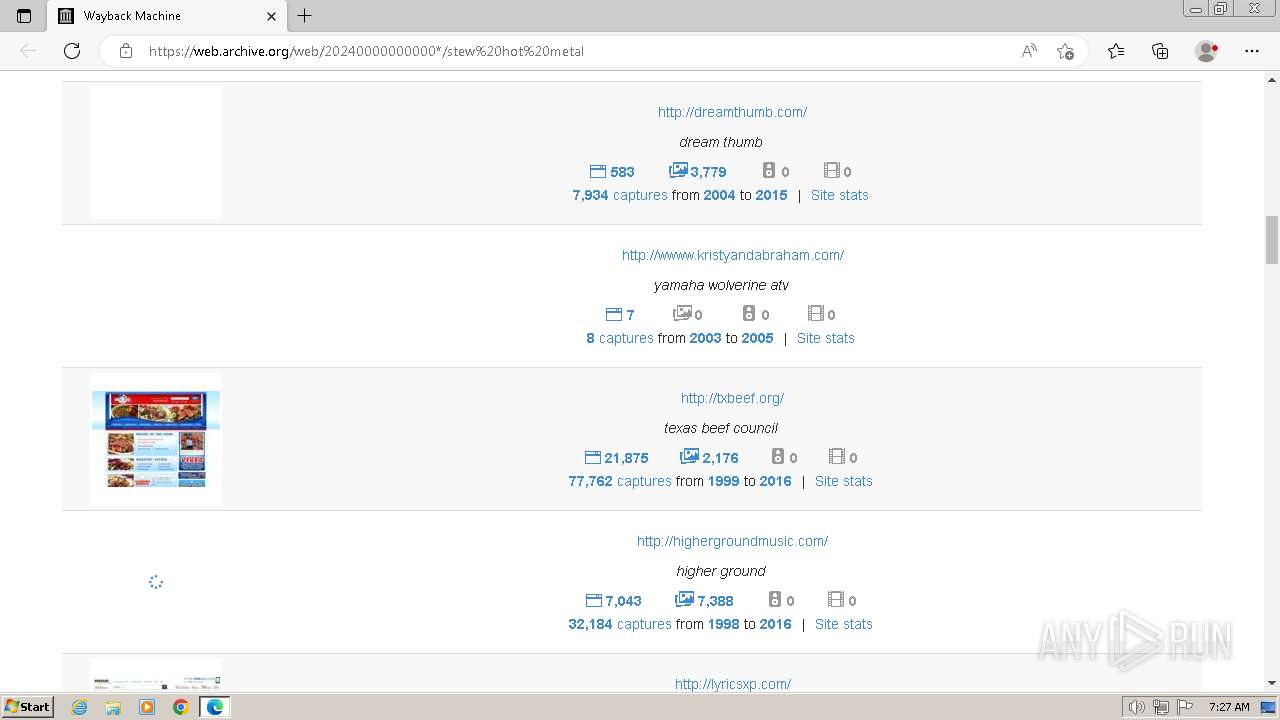Select the Wayback Machine tab
The width and height of the screenshot is (1280, 720).
point(168,16)
